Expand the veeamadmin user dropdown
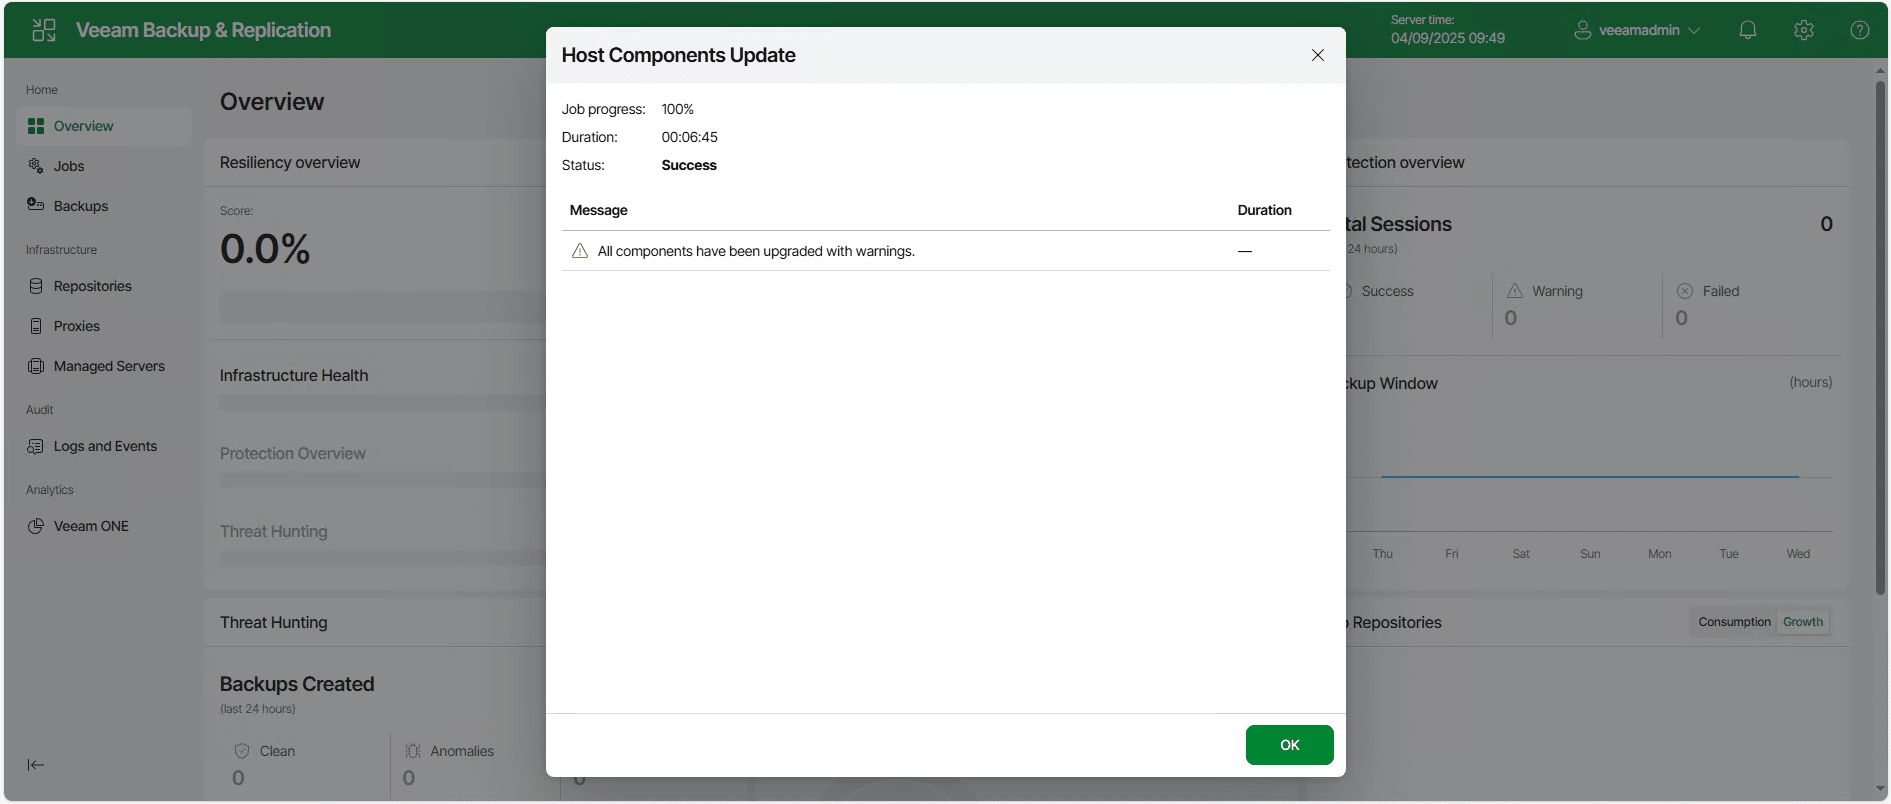This screenshot has height=804, width=1891. point(1637,30)
